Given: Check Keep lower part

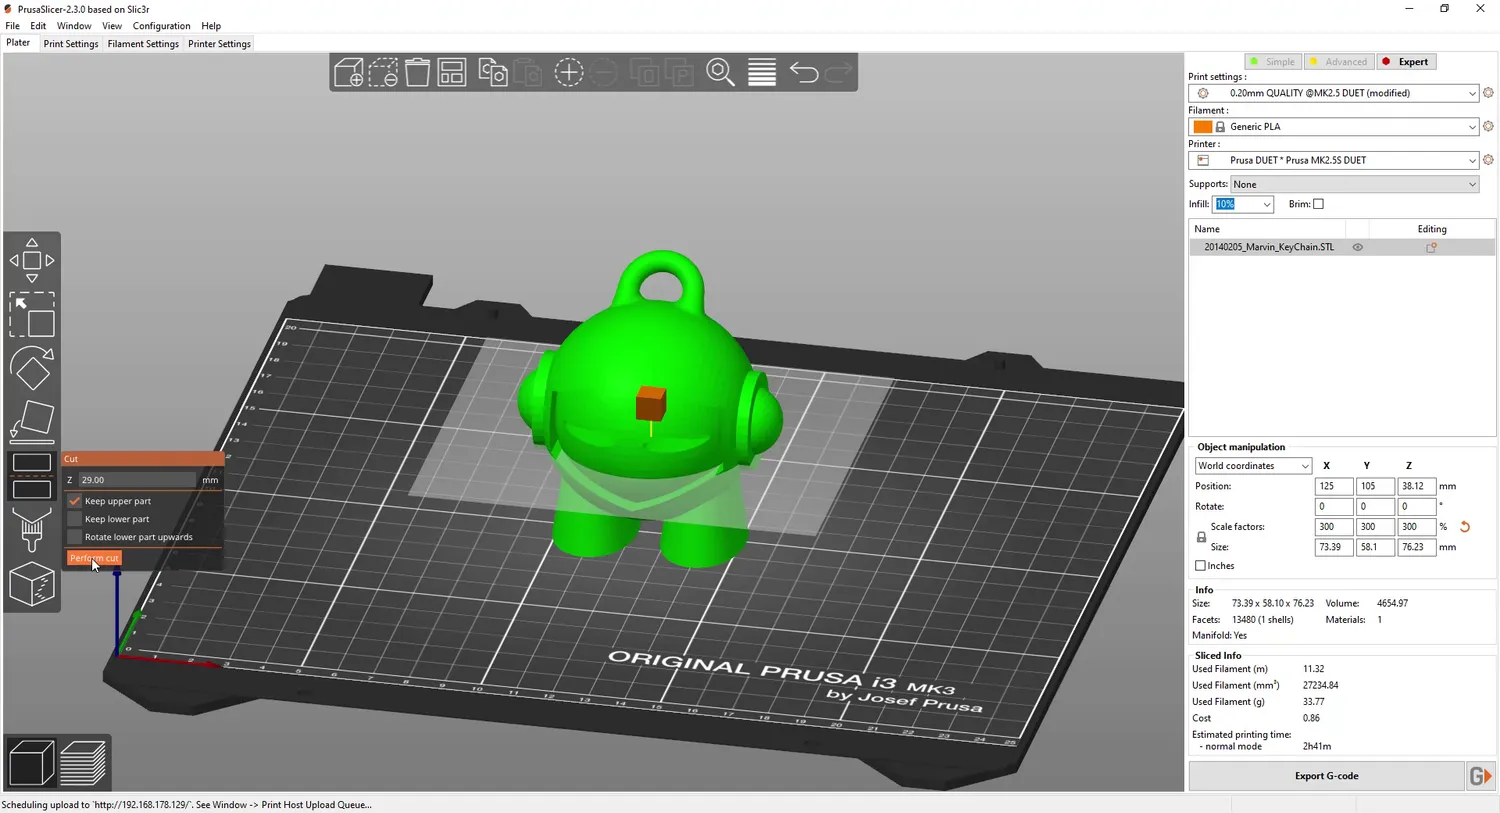Looking at the screenshot, I should pos(74,519).
